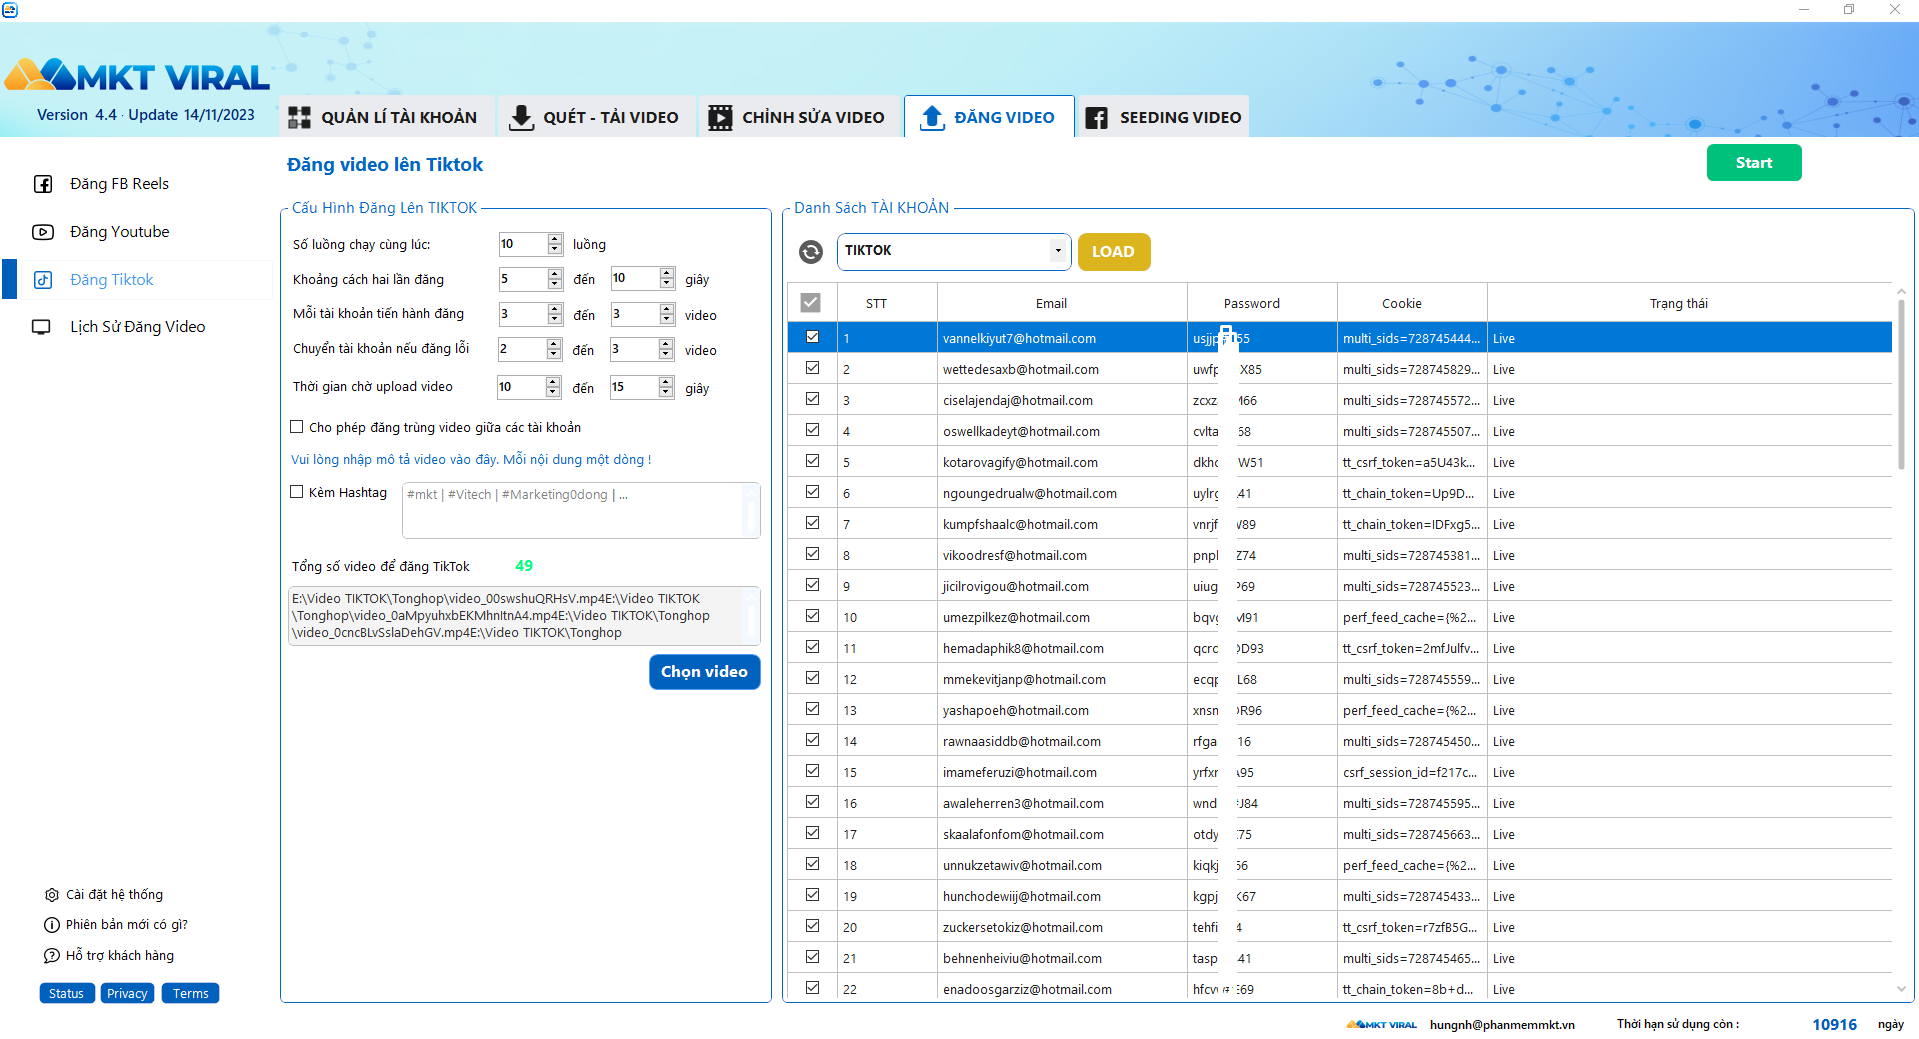Click the app icon in title bar
This screenshot has height=1039, width=1919.
tap(10, 9)
